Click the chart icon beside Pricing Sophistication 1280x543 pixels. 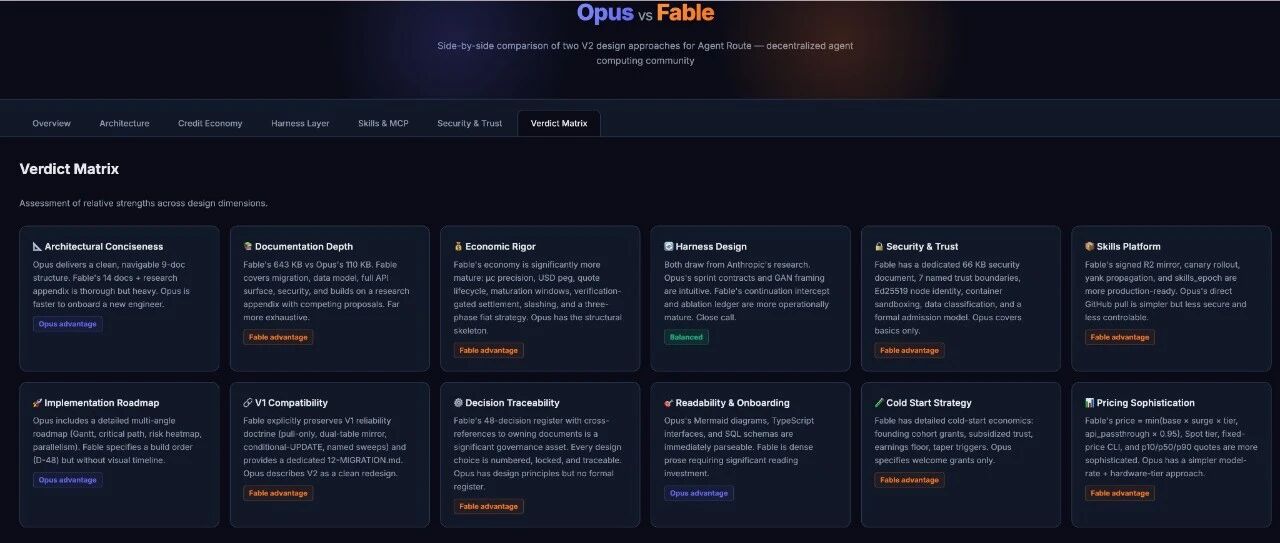pyautogui.click(x=1090, y=403)
